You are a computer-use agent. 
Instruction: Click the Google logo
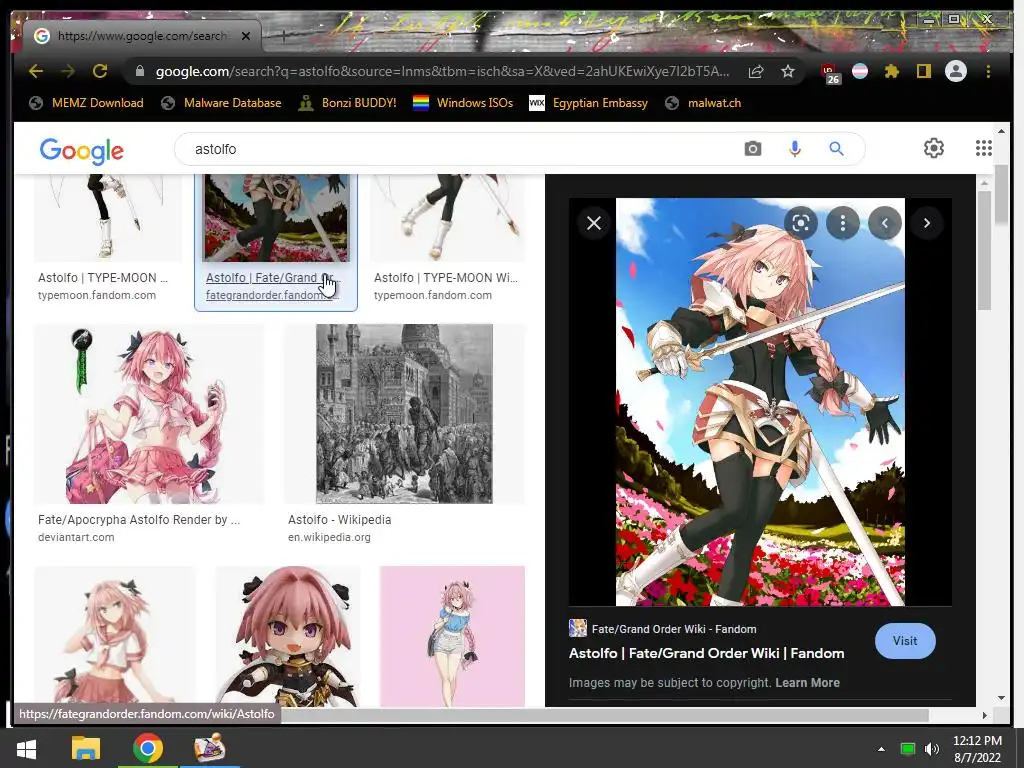pos(82,150)
